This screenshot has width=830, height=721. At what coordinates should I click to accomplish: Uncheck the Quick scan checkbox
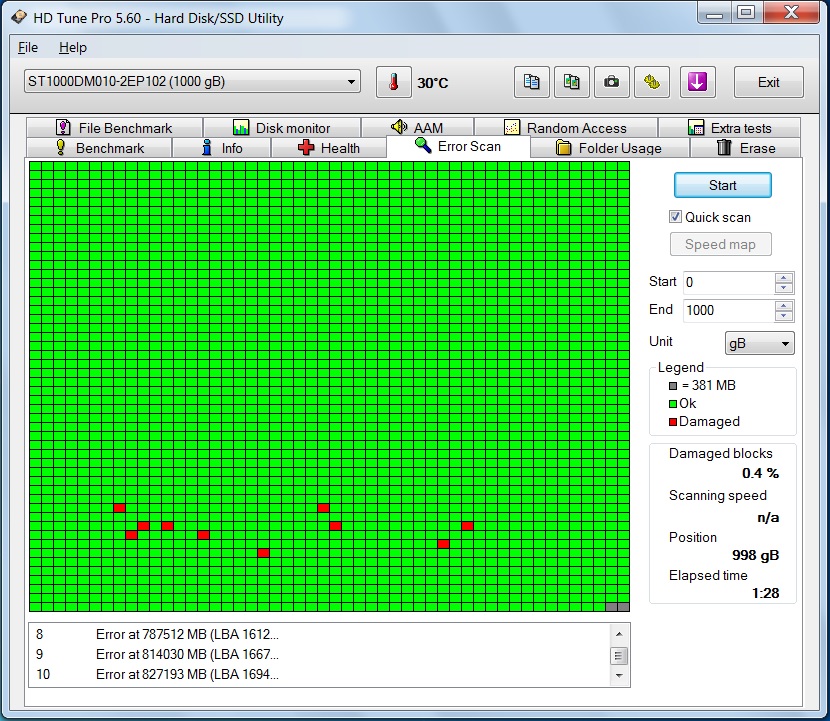675,217
